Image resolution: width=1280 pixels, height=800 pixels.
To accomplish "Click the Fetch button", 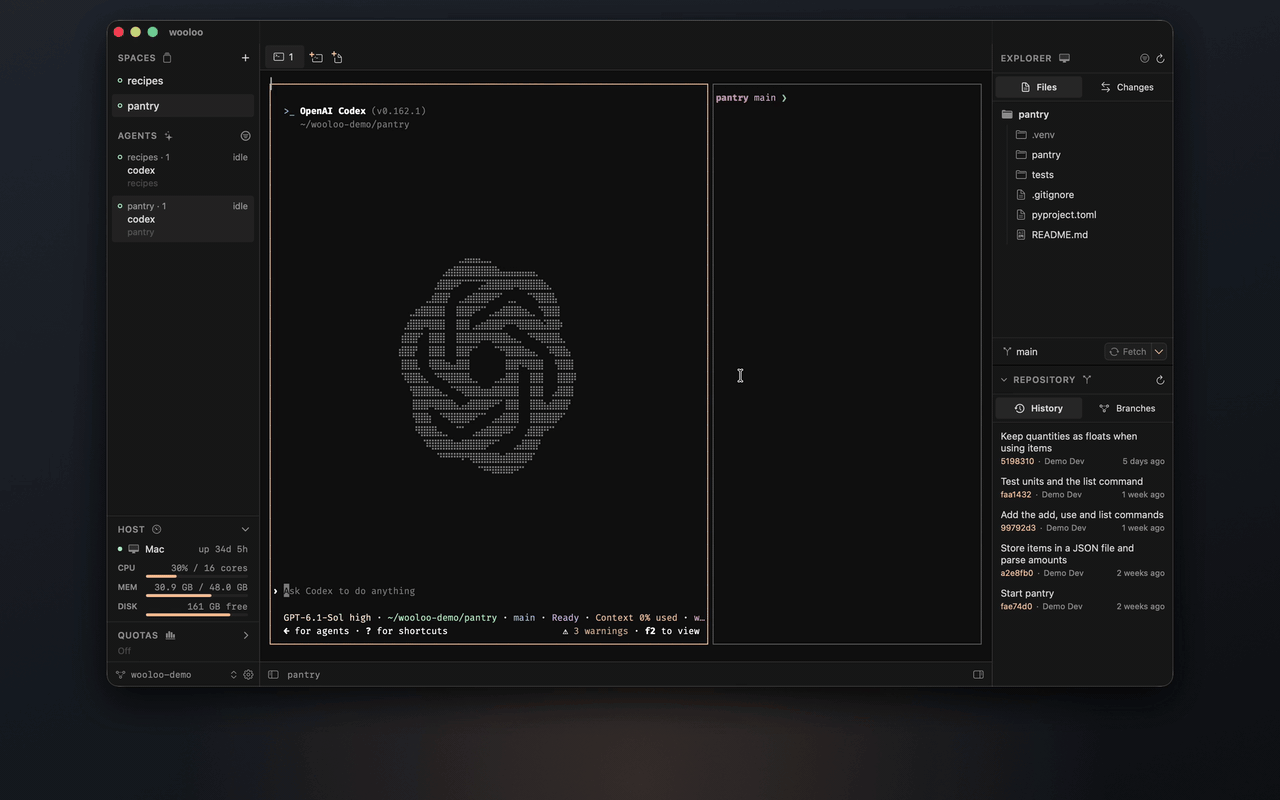I will point(1128,352).
